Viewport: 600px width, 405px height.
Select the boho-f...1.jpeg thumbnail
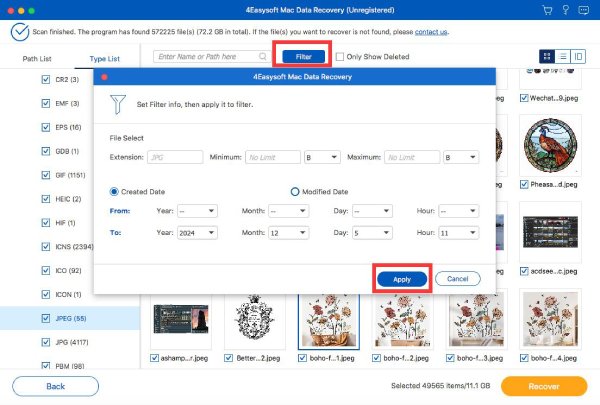tap(329, 321)
